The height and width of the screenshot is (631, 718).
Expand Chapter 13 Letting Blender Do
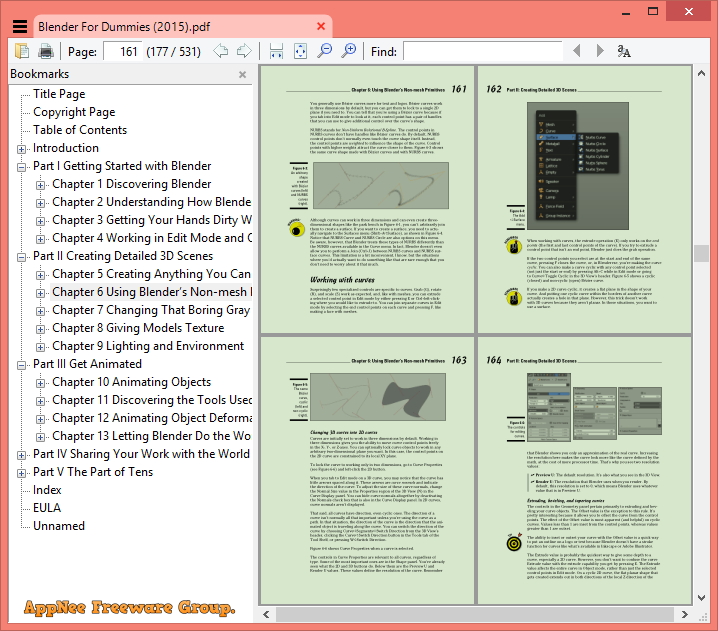40,437
